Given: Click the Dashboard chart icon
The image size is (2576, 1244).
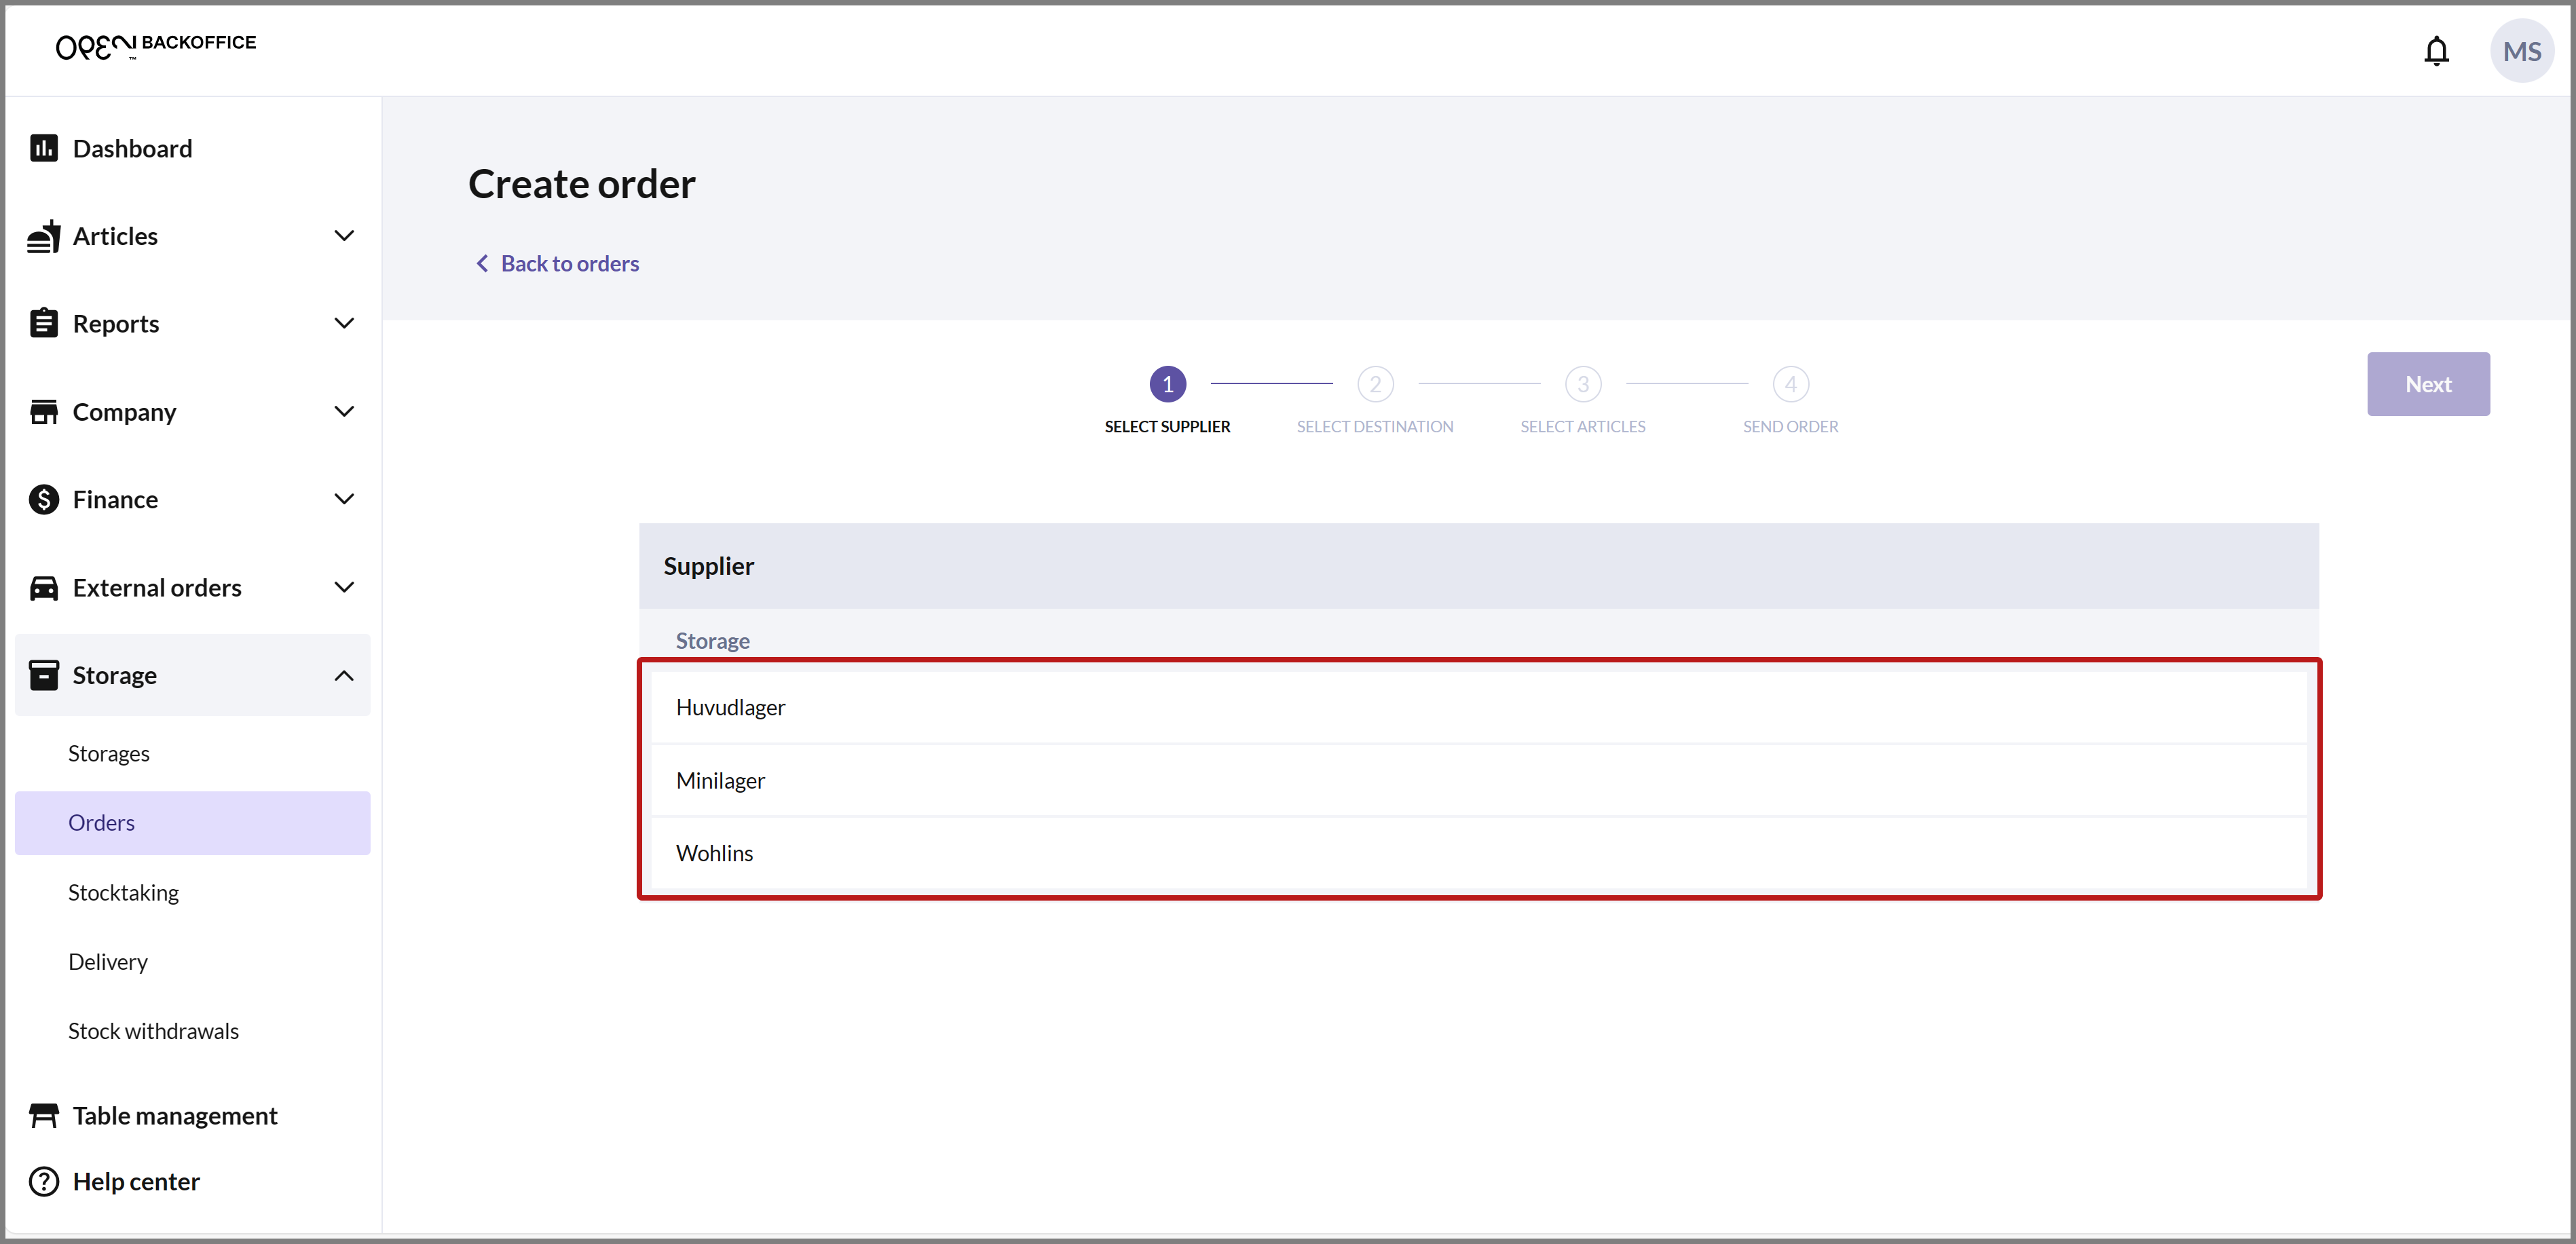Looking at the screenshot, I should (x=44, y=149).
